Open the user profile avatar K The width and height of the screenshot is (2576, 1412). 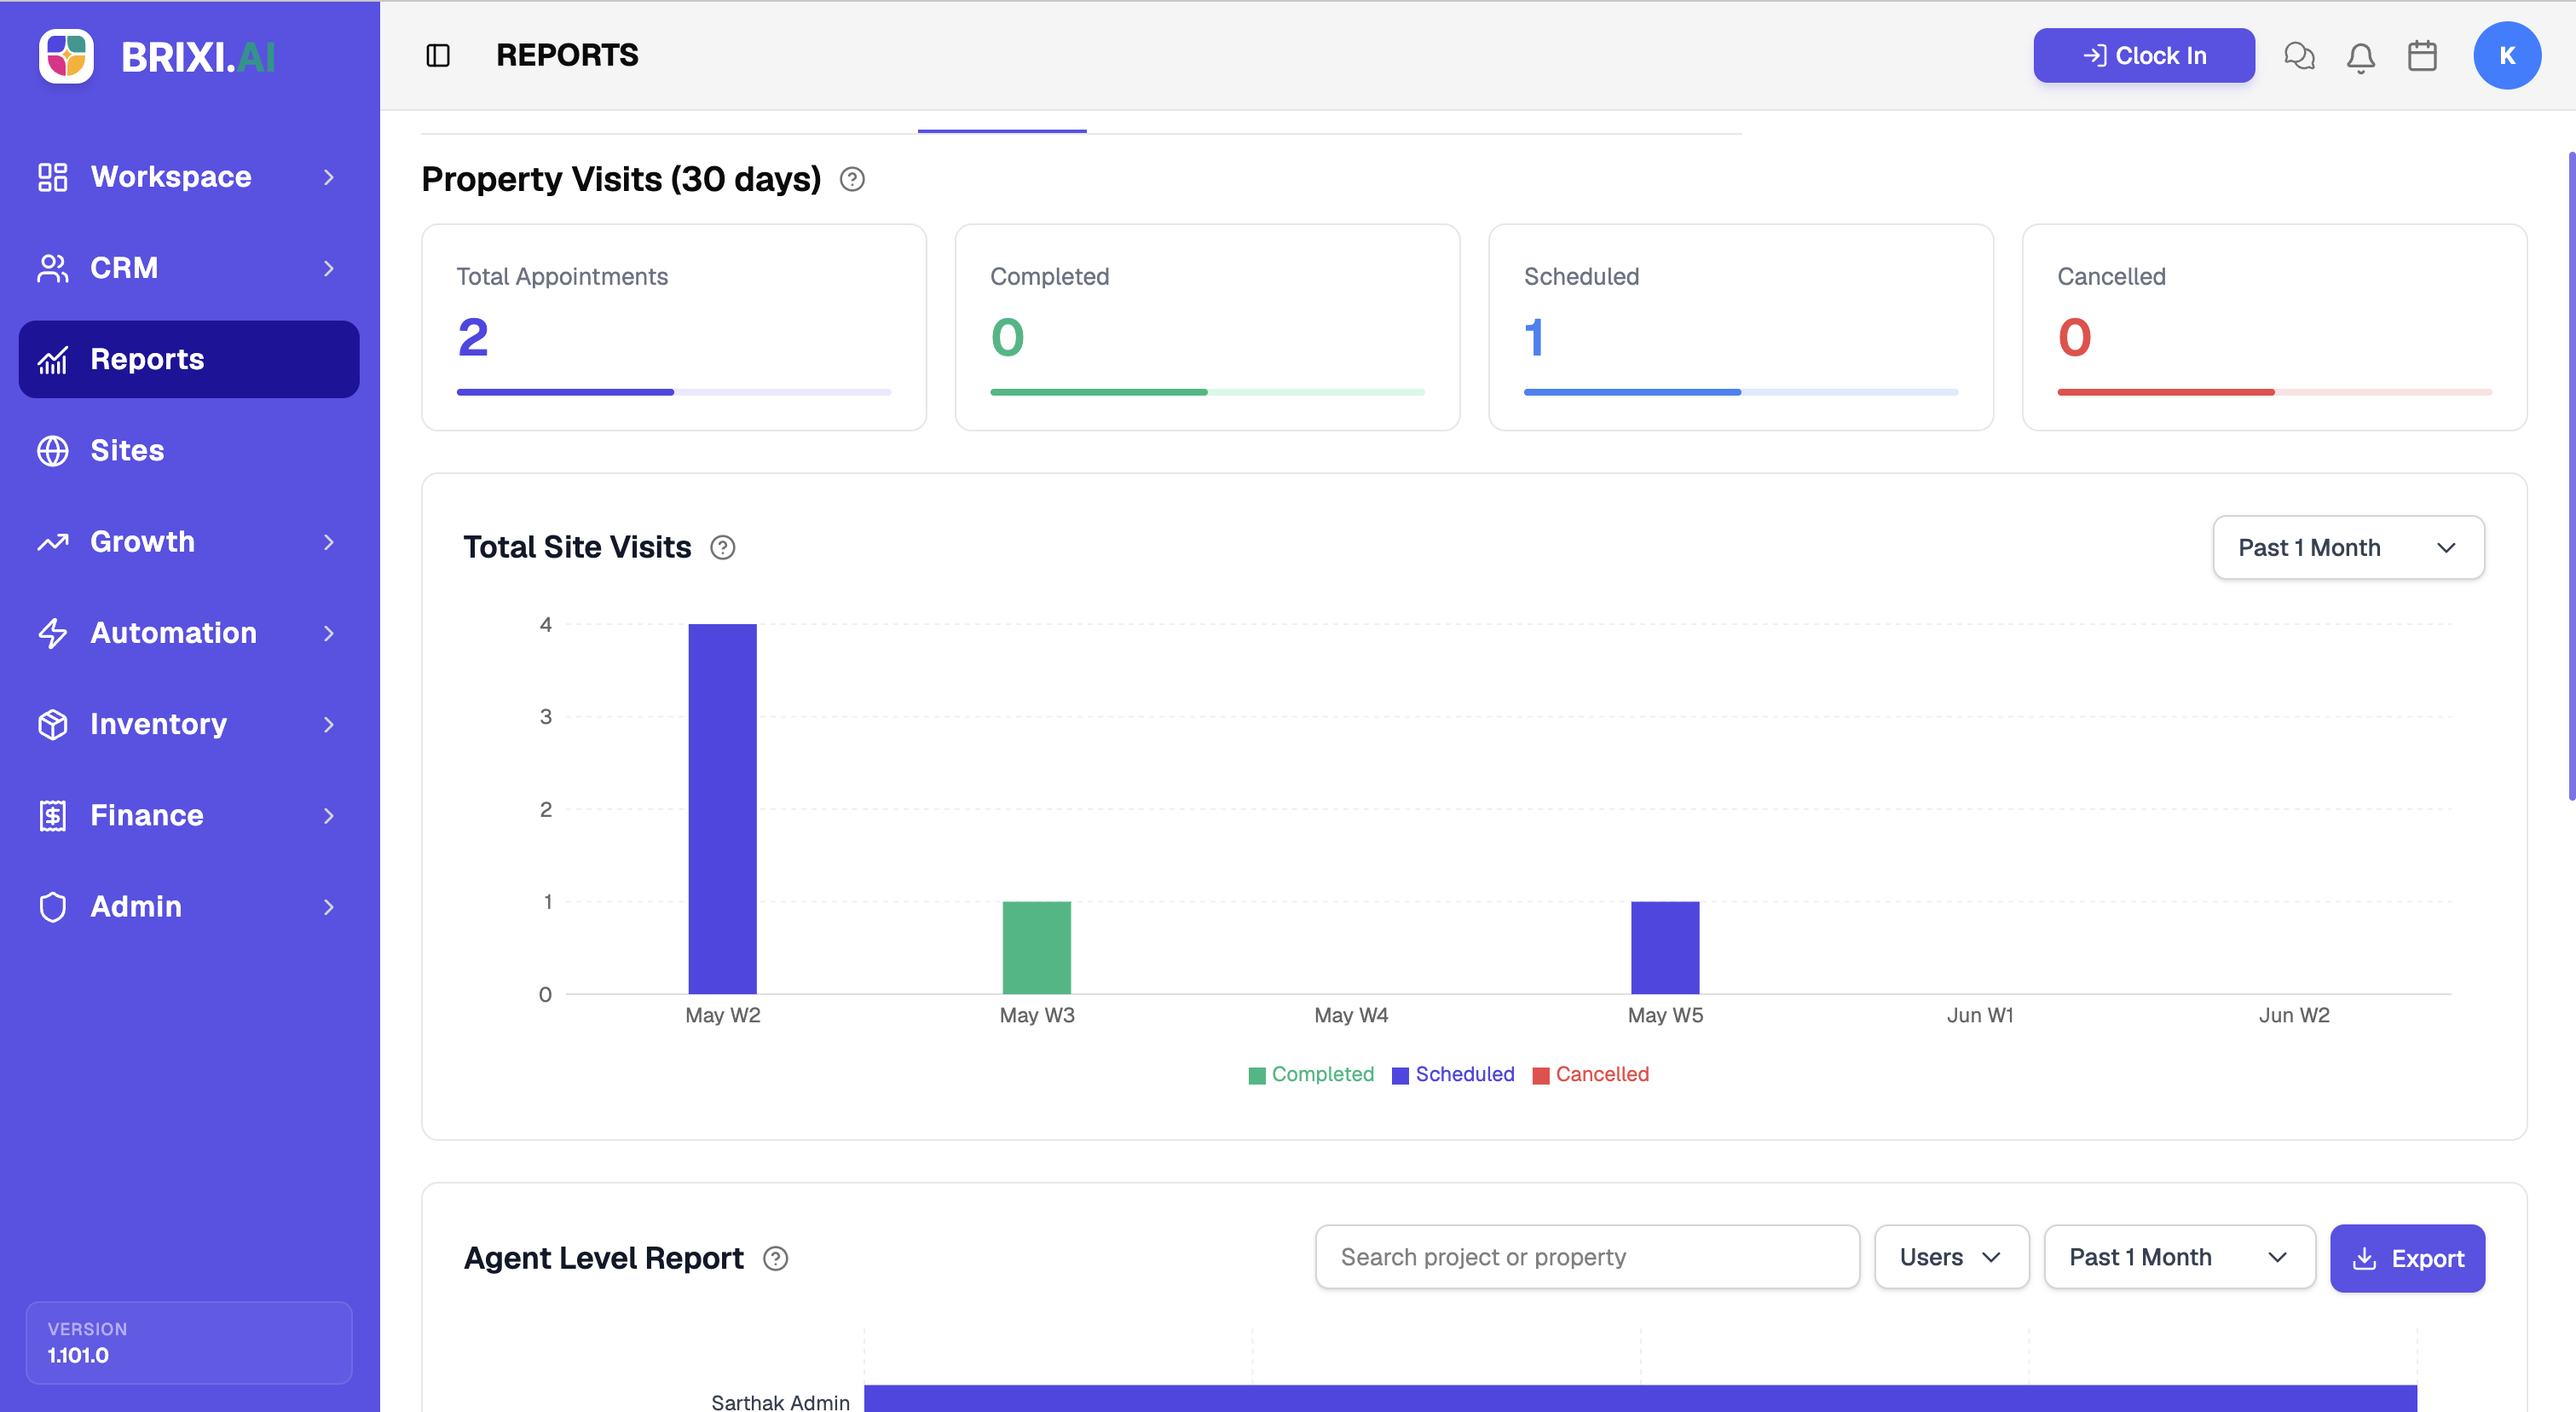[2507, 56]
